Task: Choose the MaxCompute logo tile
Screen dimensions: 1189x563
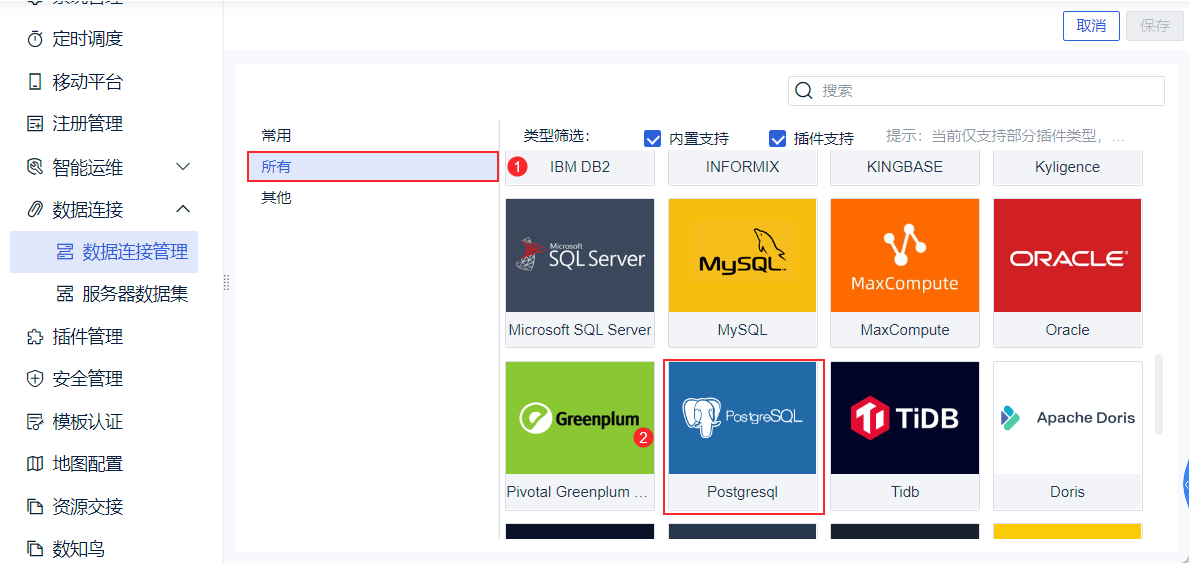Action: 905,255
